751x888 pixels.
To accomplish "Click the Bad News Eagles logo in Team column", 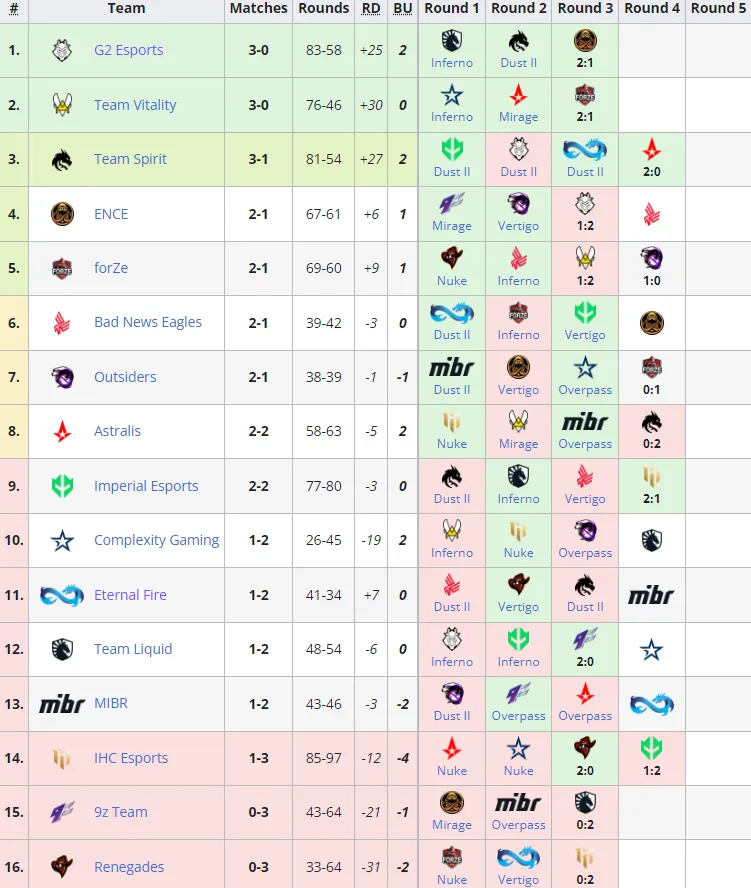I will 62,323.
